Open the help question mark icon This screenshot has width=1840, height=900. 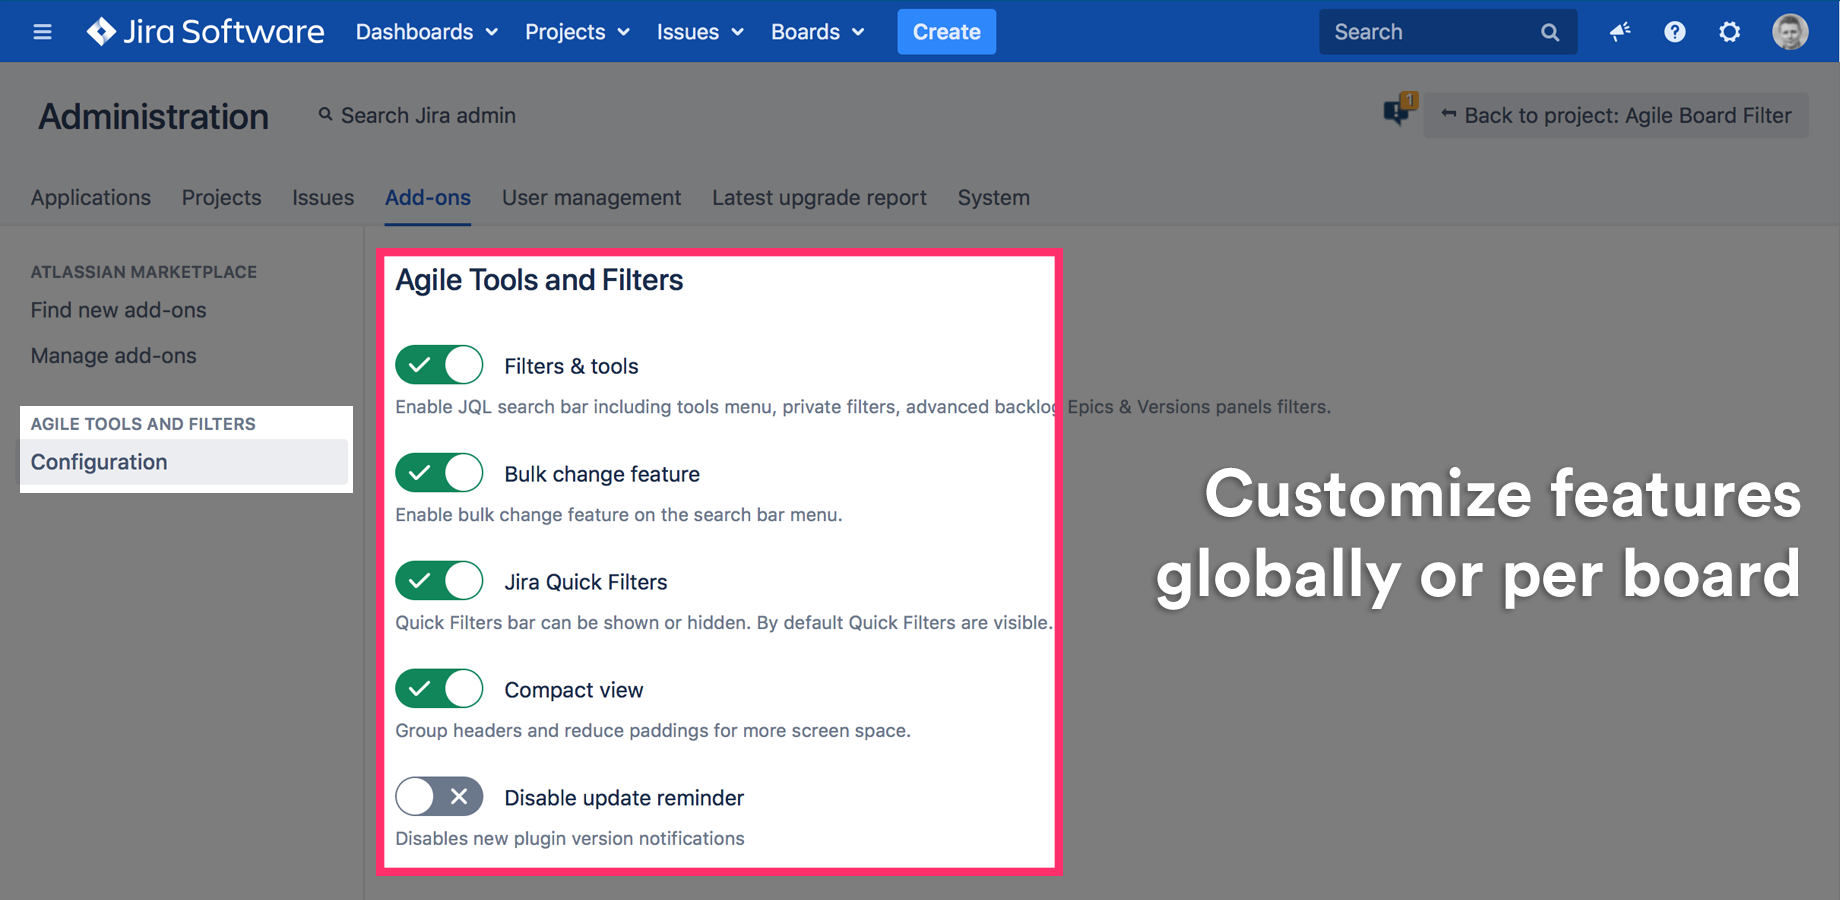click(1675, 32)
